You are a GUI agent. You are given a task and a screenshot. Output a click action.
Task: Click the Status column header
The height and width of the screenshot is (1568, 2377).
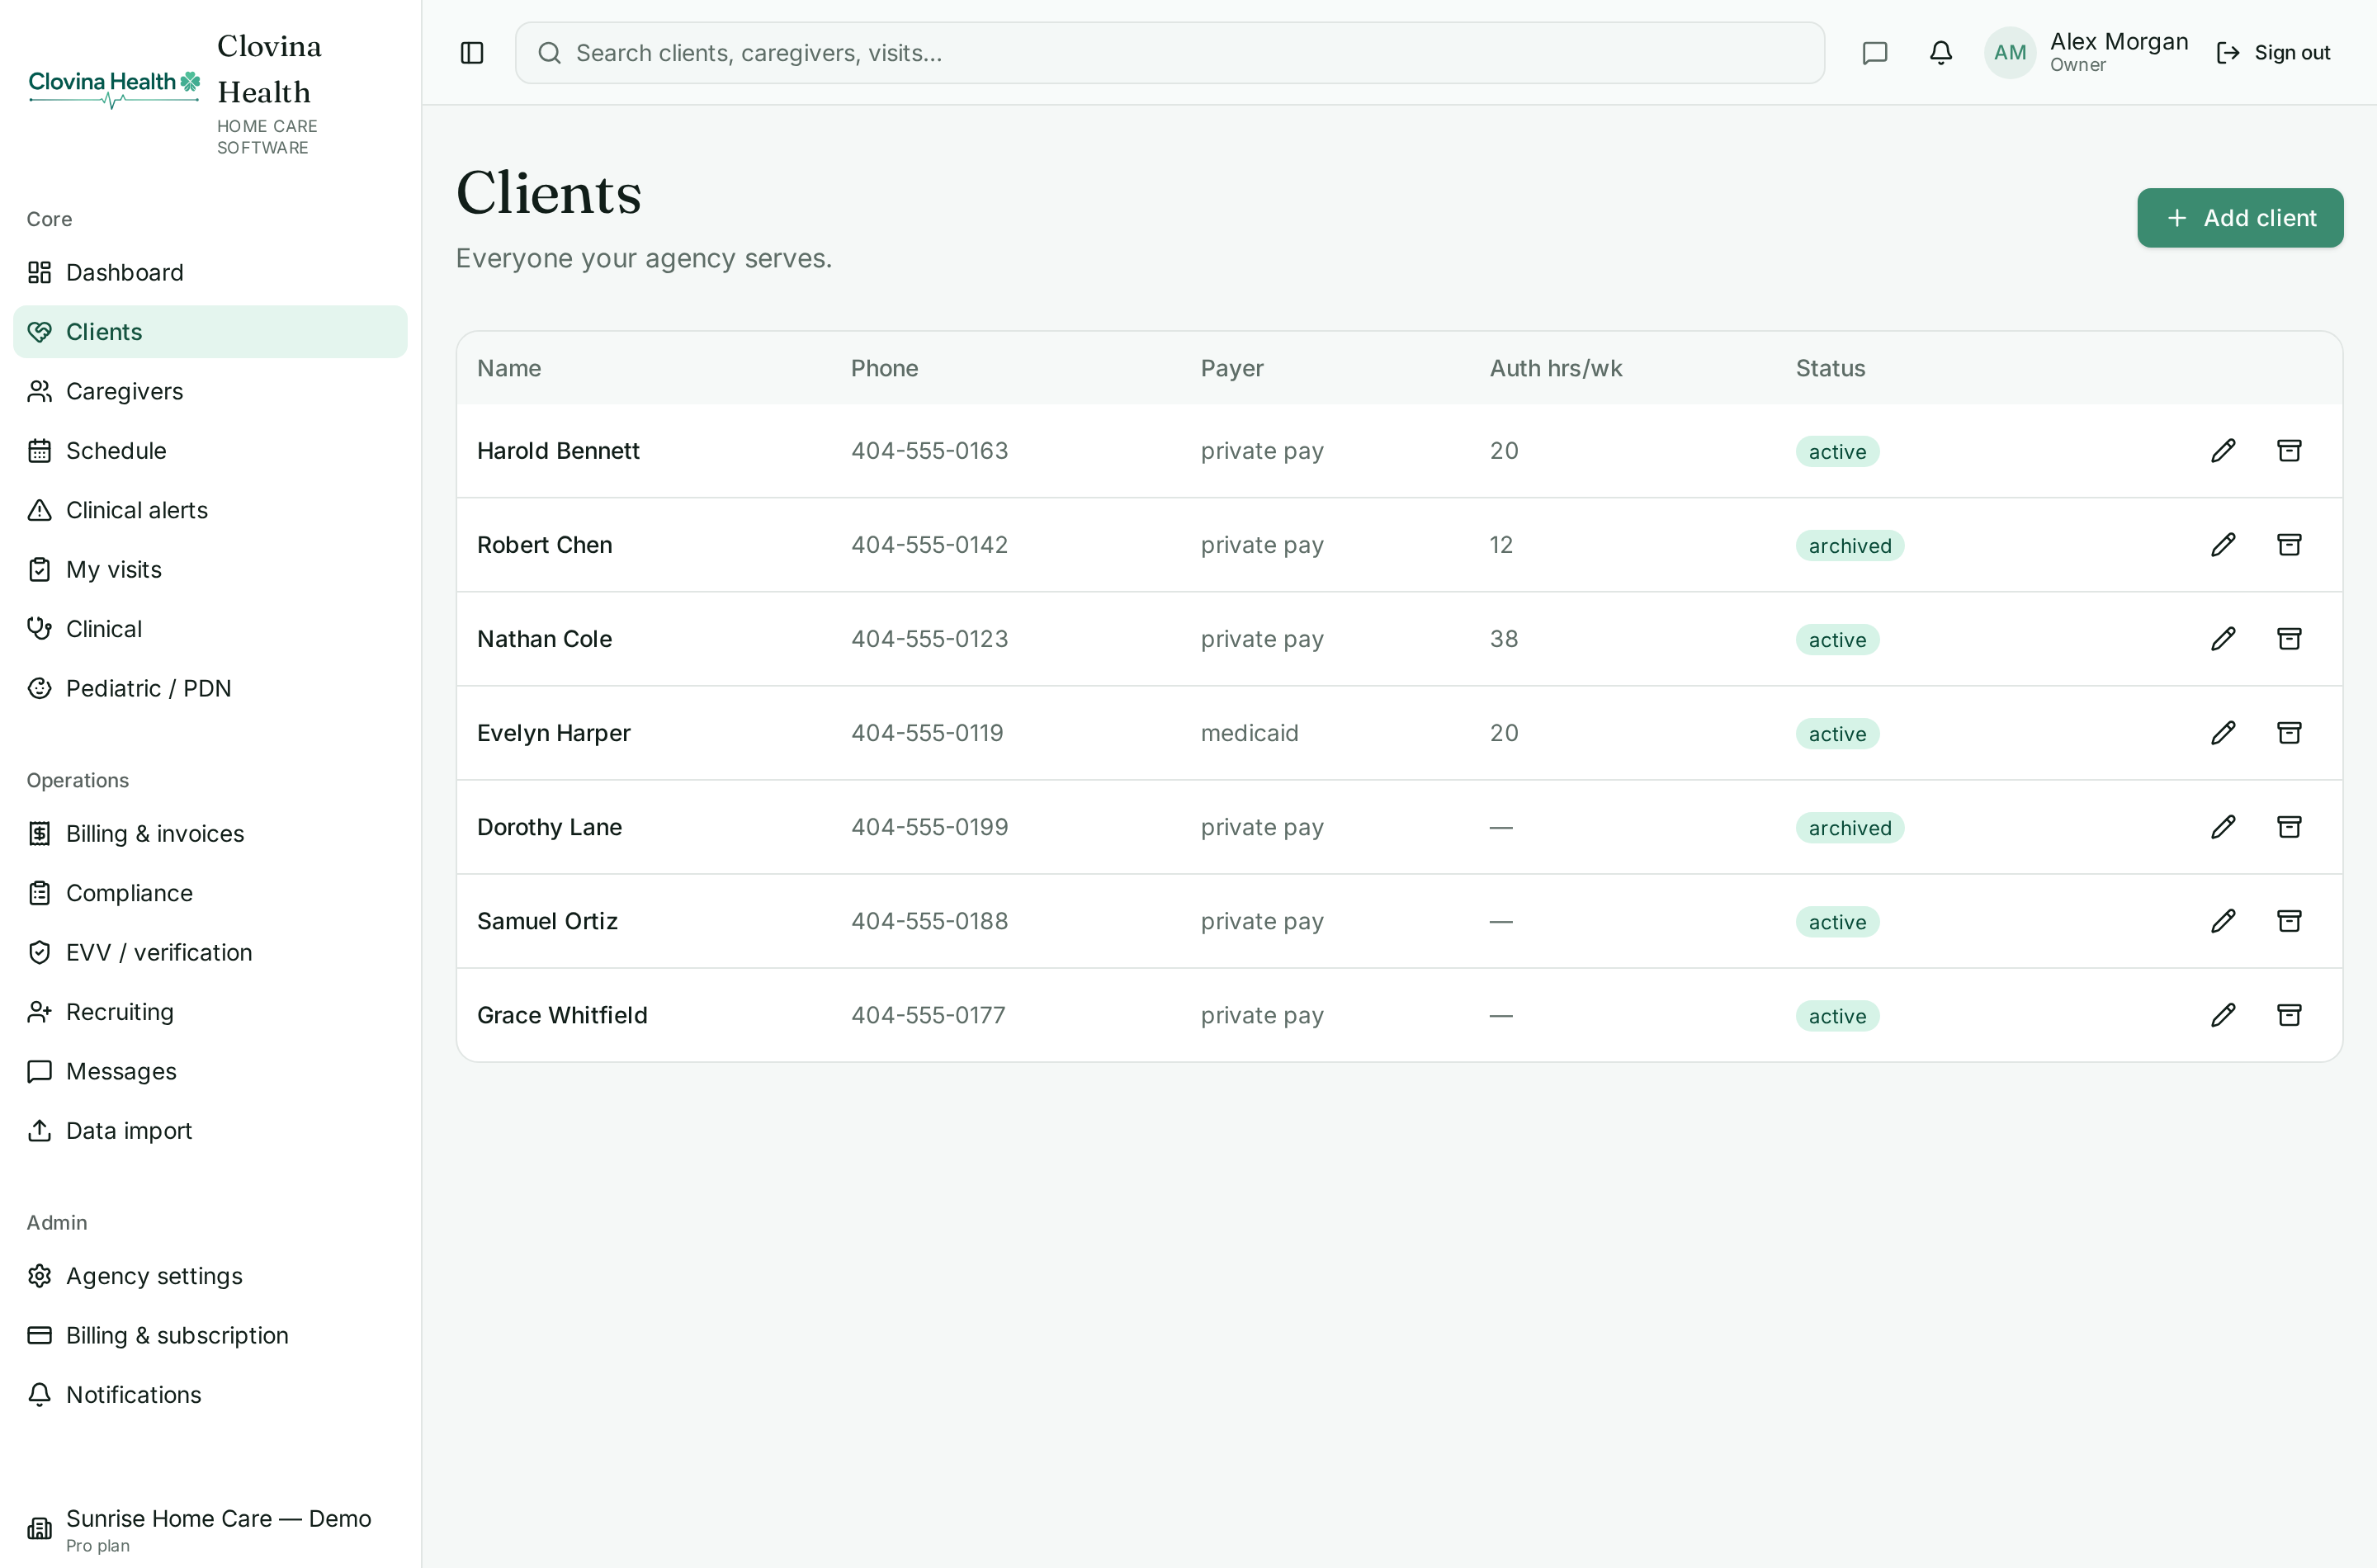[1831, 369]
